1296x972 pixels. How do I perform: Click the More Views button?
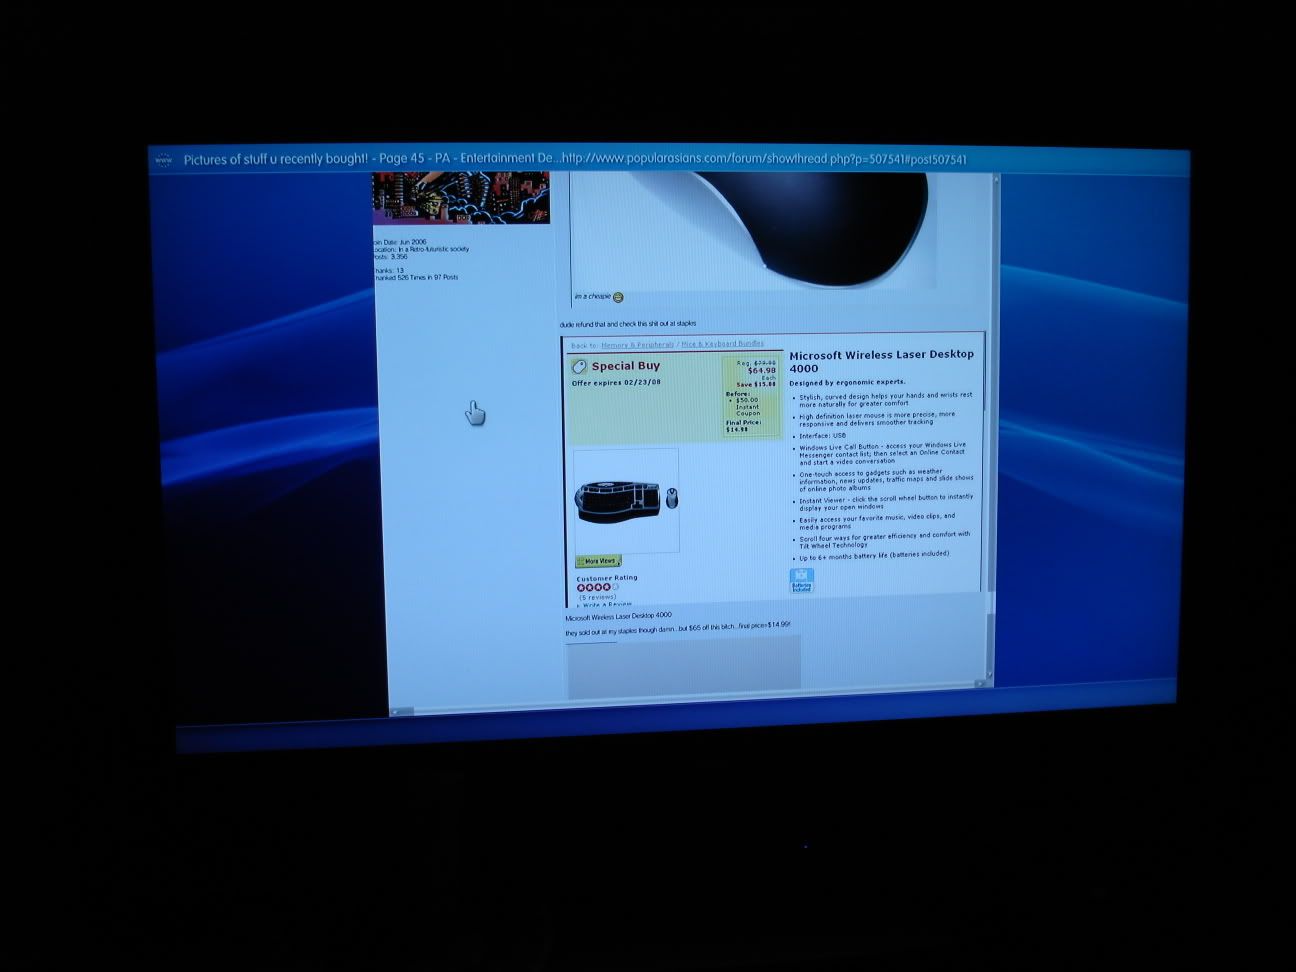[598, 561]
